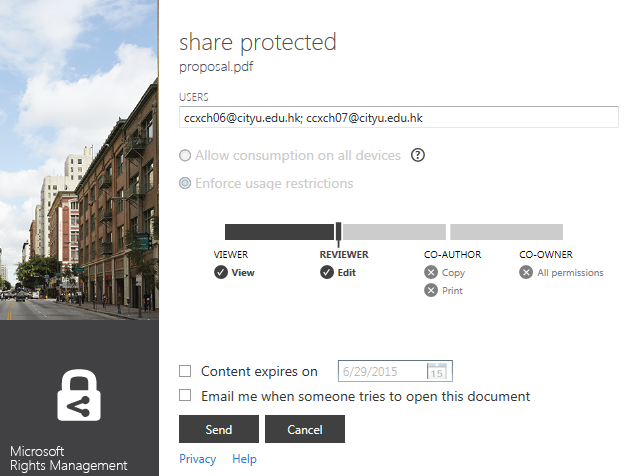Click the expiration date field 6/29/2015
The image size is (625, 476).
pyautogui.click(x=382, y=371)
